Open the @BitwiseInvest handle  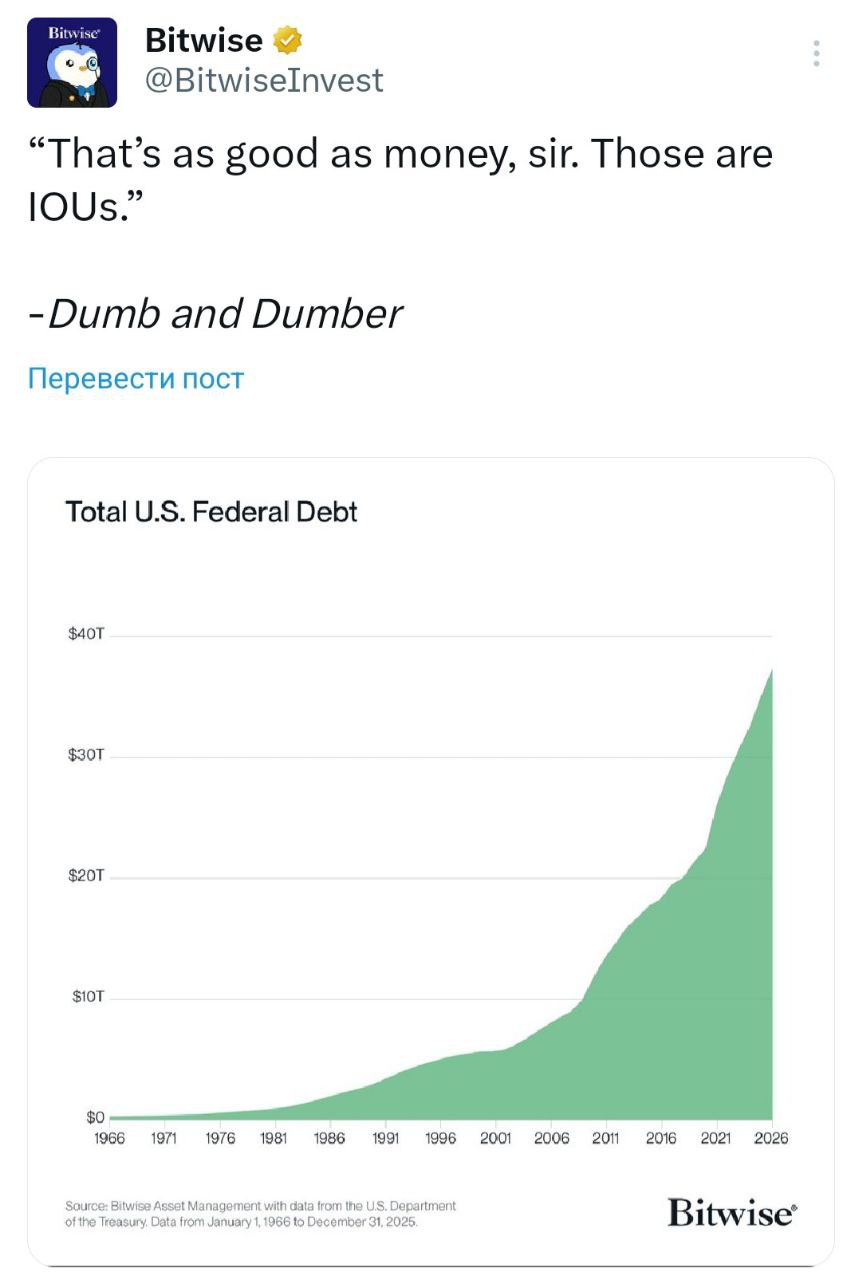[264, 80]
